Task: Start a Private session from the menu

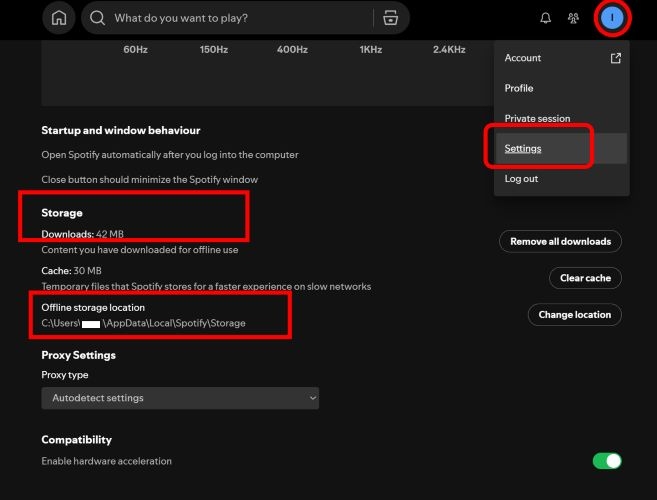Action: coord(537,118)
